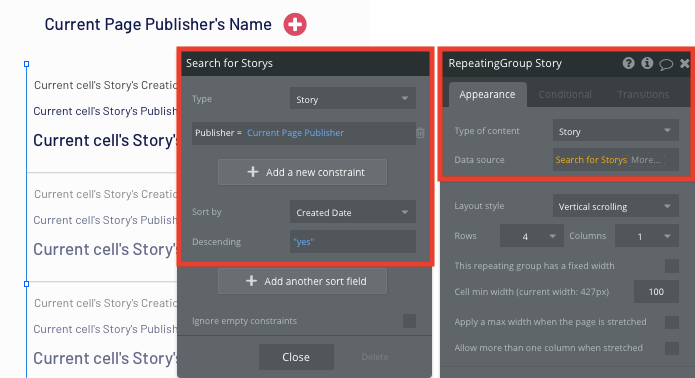Open the Type dropdown set to Story
This screenshot has height=378, width=695.
pos(353,98)
